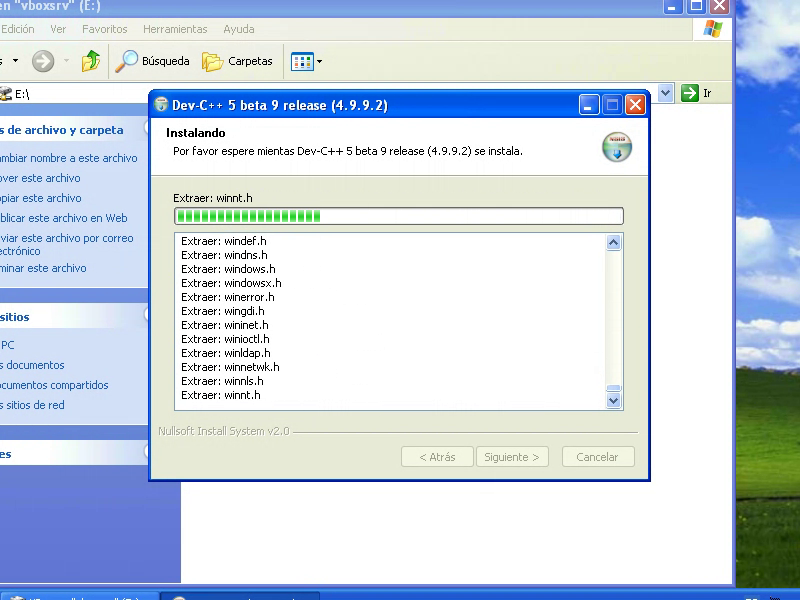Open the Ver menu
This screenshot has height=600, width=800.
[x=58, y=29]
